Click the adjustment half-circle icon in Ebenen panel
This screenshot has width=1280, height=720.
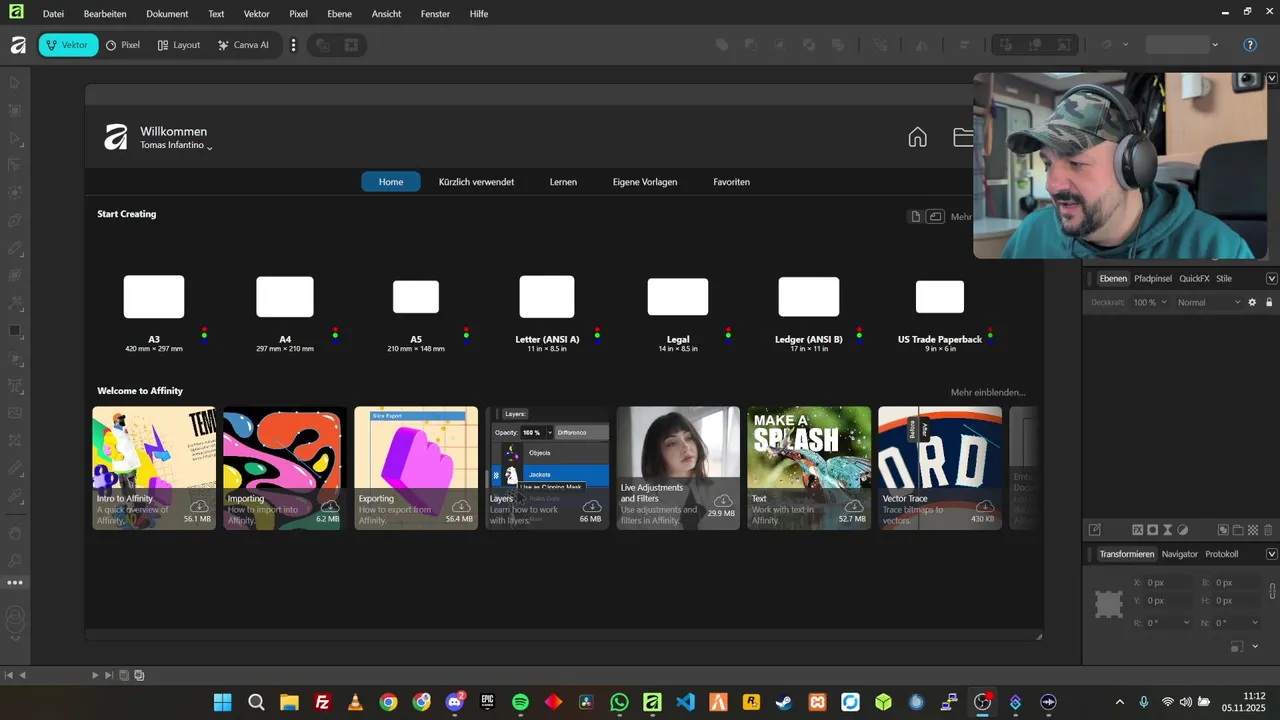[x=1182, y=530]
